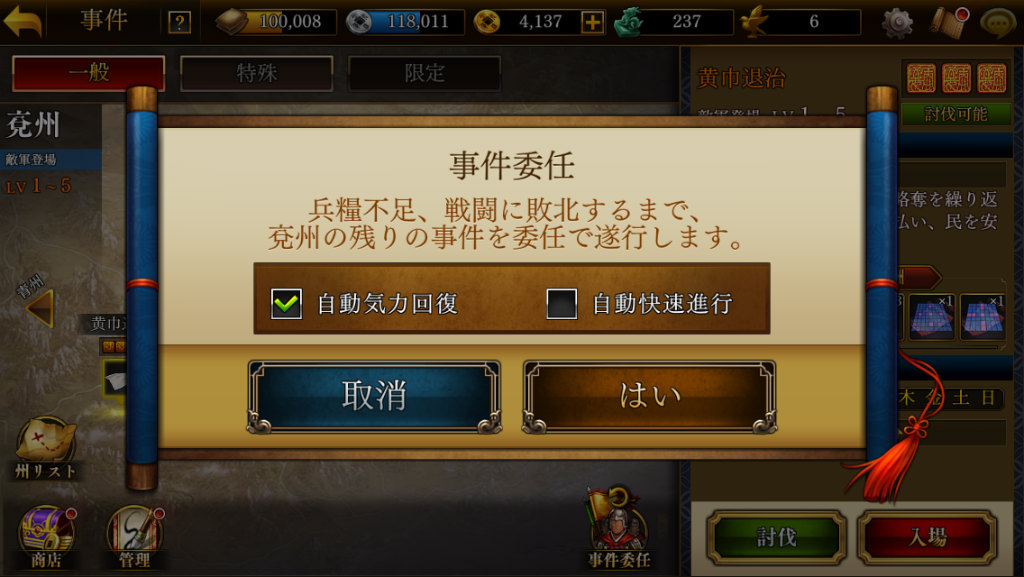This screenshot has width=1024, height=577.
Task: Open the 商店 treasure chest shop icon
Action: tap(46, 537)
